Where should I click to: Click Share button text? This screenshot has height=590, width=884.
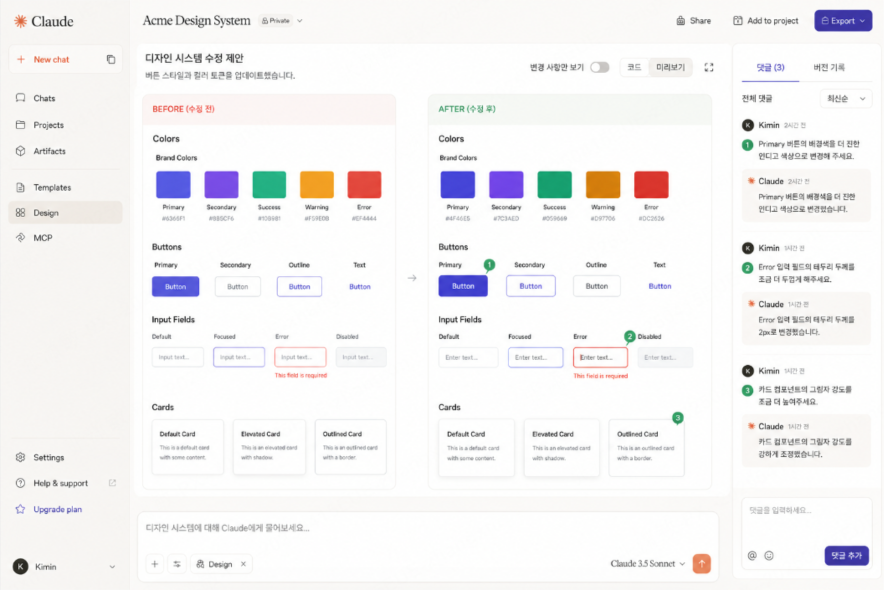pos(700,21)
